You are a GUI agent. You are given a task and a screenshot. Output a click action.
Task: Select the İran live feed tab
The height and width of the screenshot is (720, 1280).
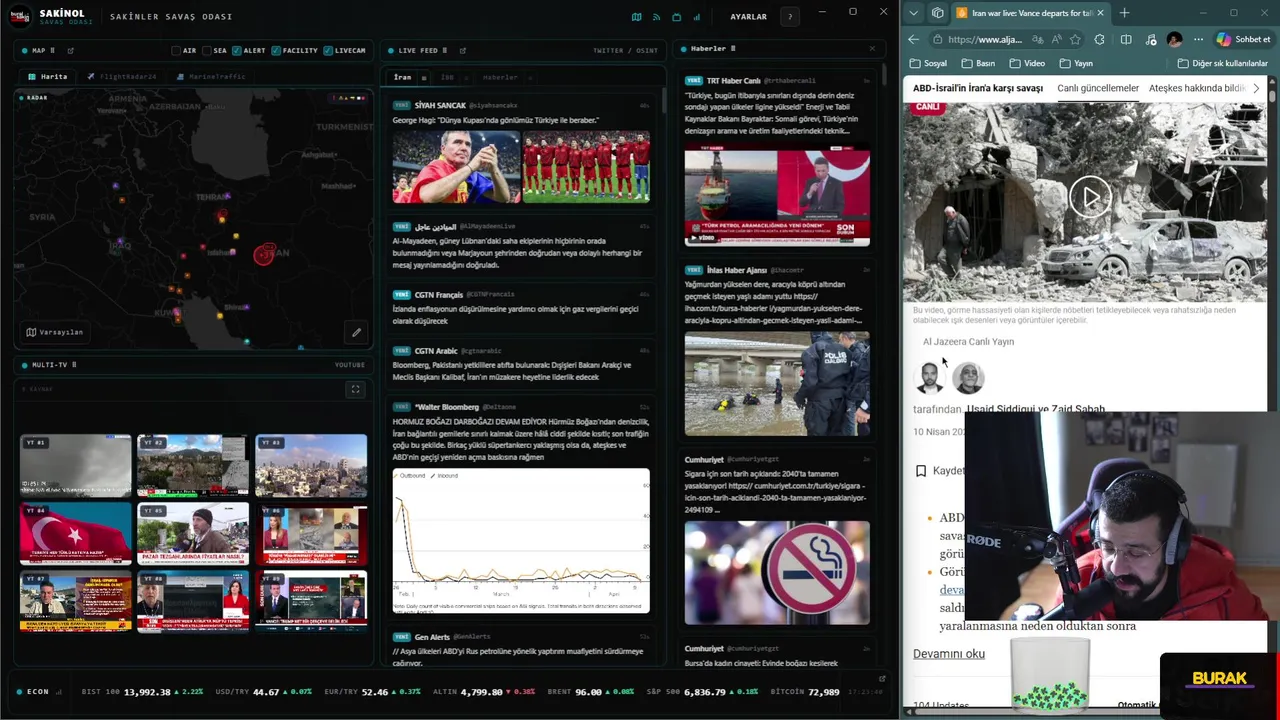[402, 77]
